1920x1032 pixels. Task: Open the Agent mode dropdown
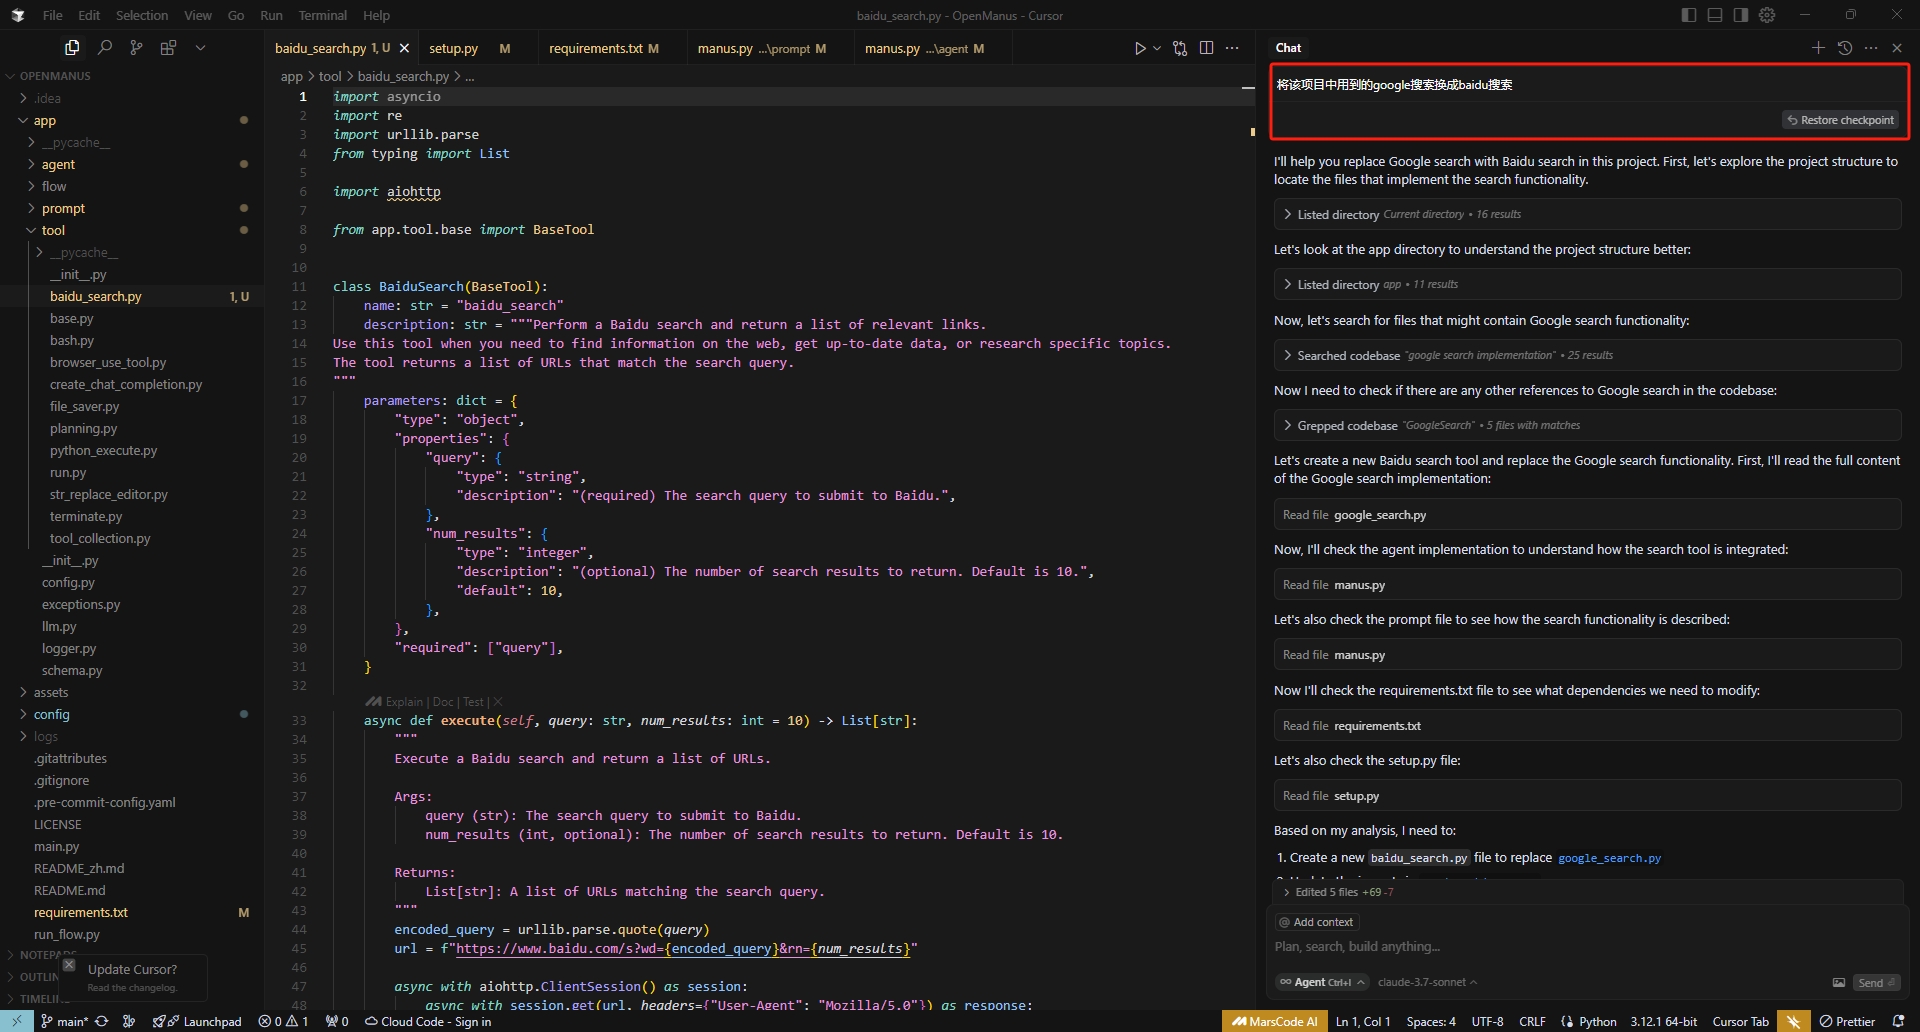coord(1322,982)
